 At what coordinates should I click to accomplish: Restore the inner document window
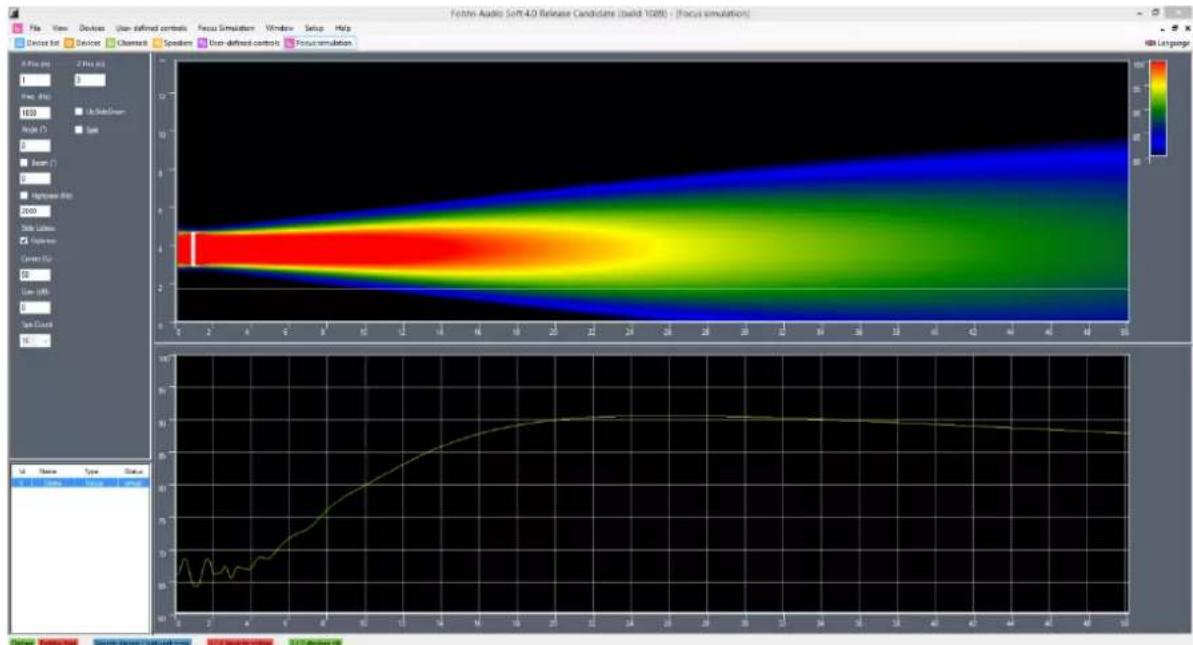point(1175,28)
